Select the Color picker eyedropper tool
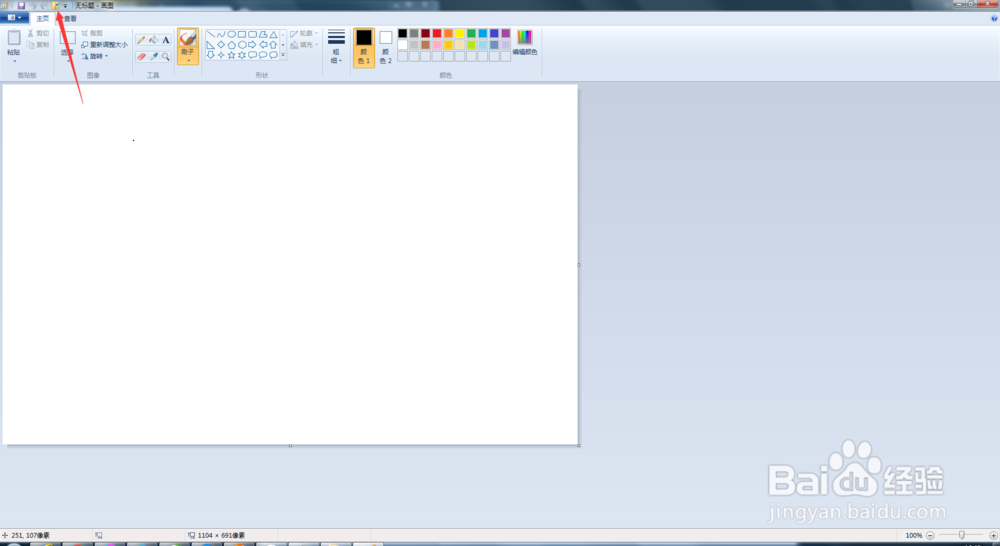Screen dimensions: 1000x546 pos(153,57)
